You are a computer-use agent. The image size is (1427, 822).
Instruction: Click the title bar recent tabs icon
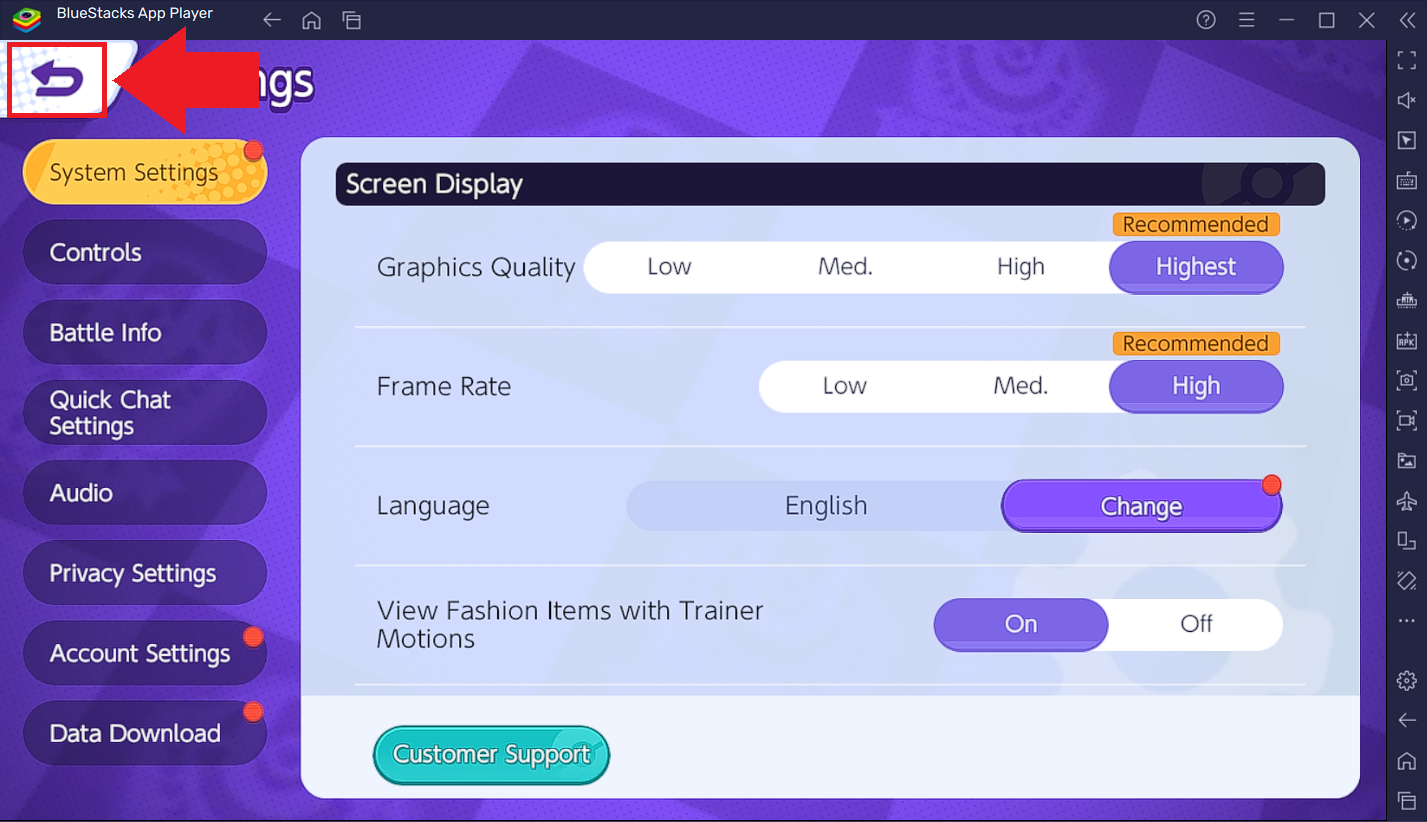pos(351,20)
